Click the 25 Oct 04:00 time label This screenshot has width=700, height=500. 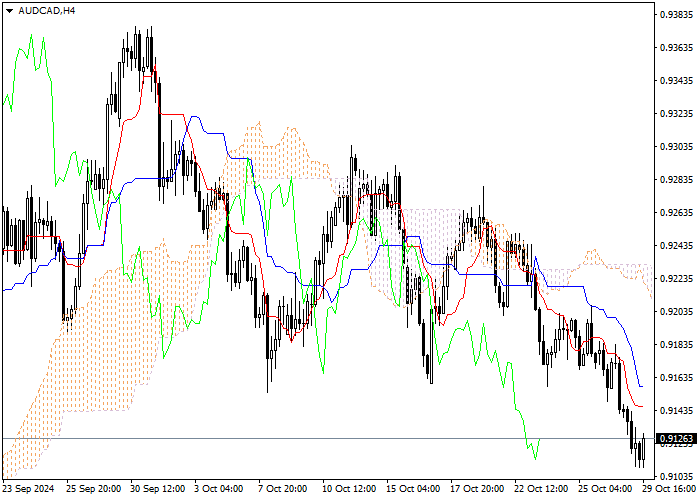click(607, 489)
